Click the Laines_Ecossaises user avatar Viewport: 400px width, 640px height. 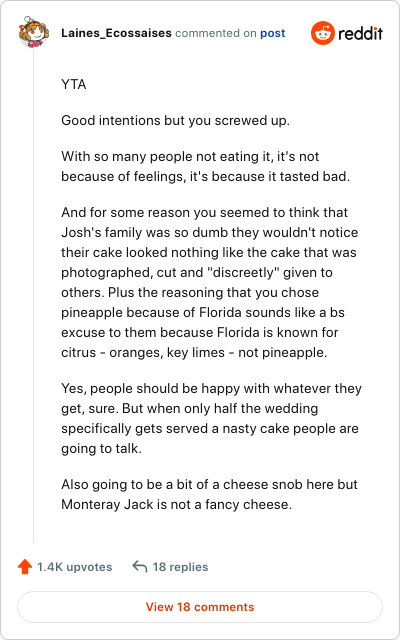click(x=33, y=32)
